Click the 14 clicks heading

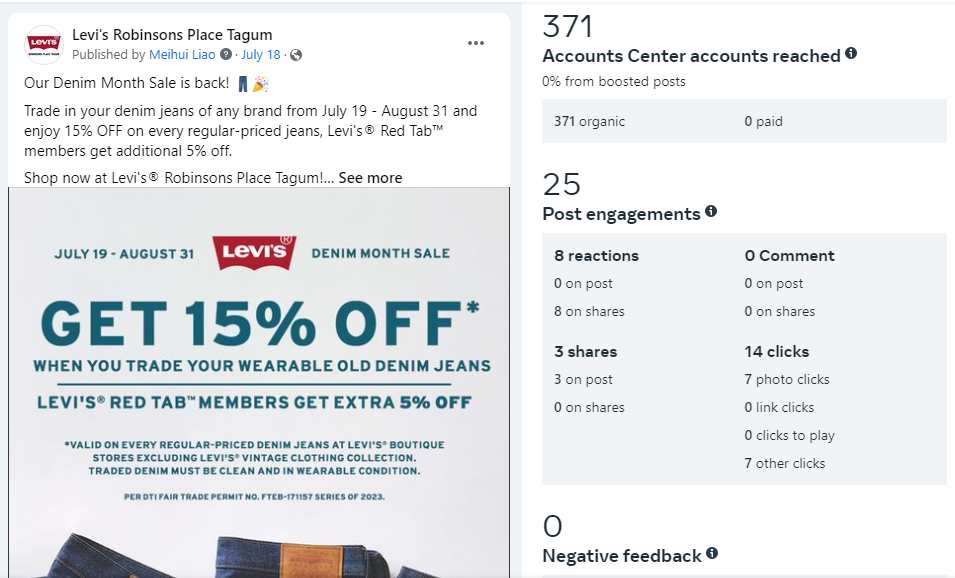click(x=777, y=352)
